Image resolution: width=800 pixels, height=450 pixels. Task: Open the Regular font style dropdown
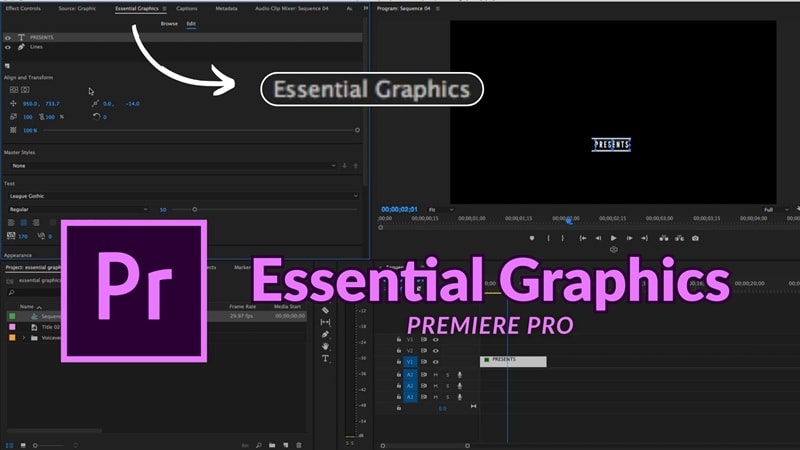[x=78, y=209]
